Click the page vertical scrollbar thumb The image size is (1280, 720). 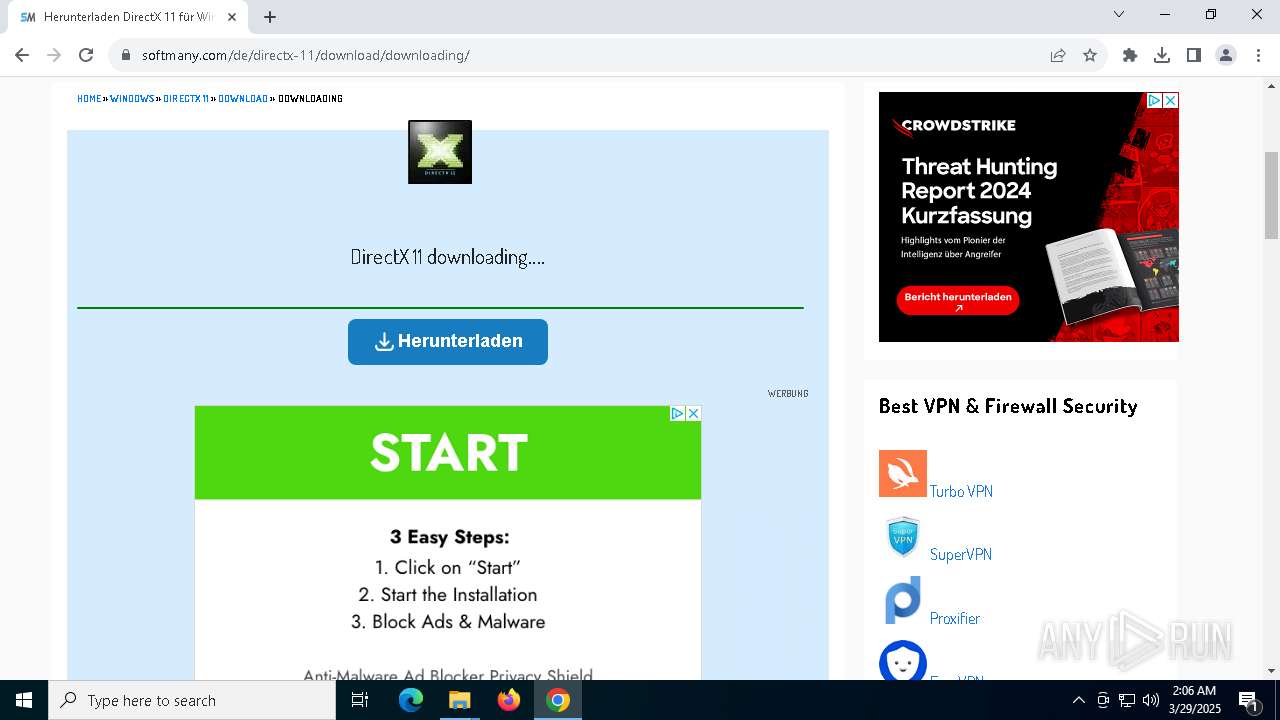coord(1271,196)
